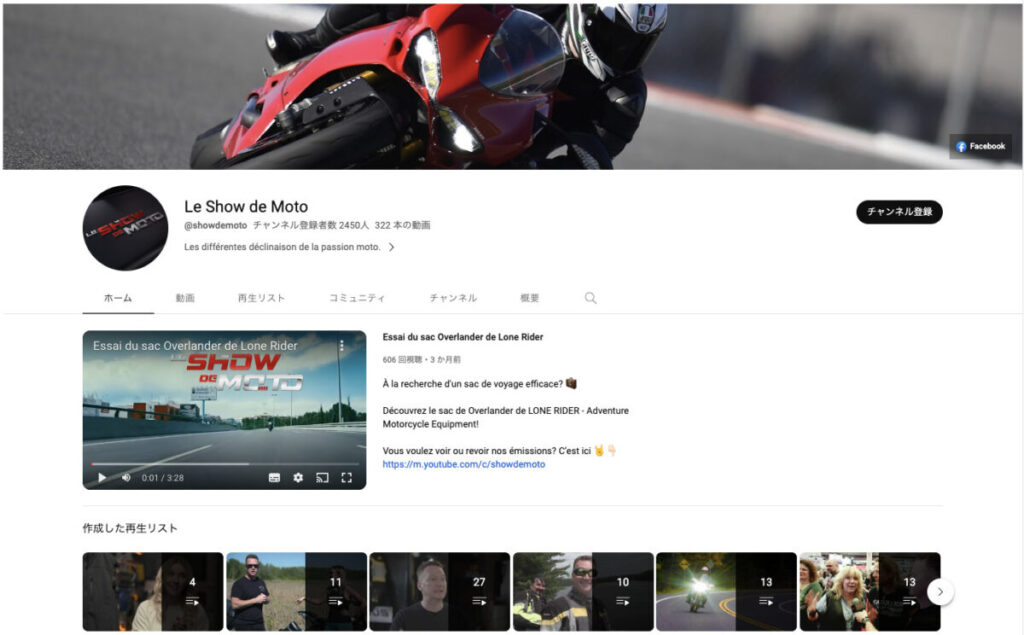Viewport: 1024px width, 635px height.
Task: Open video player settings gear
Action: tap(298, 478)
